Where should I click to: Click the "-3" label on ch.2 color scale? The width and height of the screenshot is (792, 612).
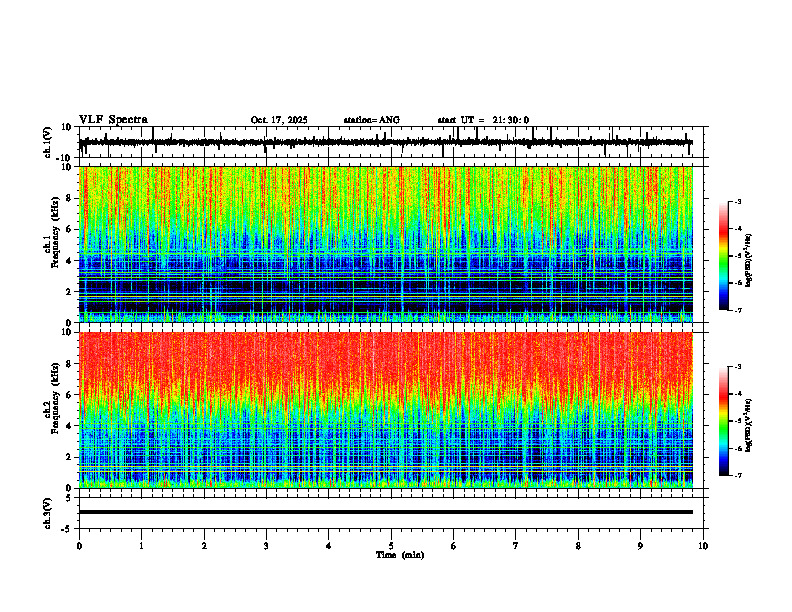[738, 367]
